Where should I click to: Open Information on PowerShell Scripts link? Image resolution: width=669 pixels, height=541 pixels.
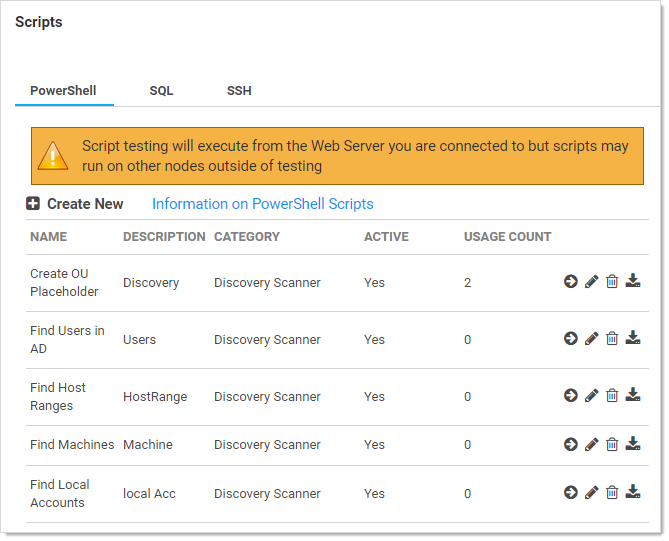(x=262, y=204)
